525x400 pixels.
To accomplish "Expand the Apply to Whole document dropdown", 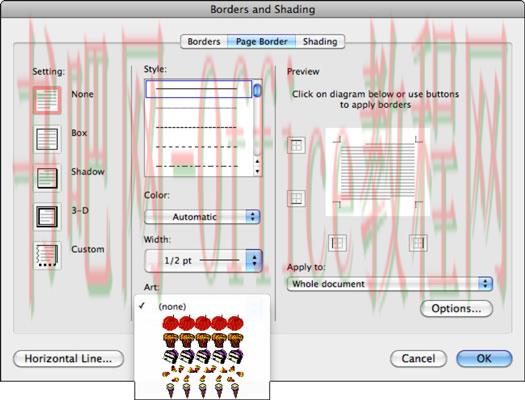I will [x=390, y=284].
